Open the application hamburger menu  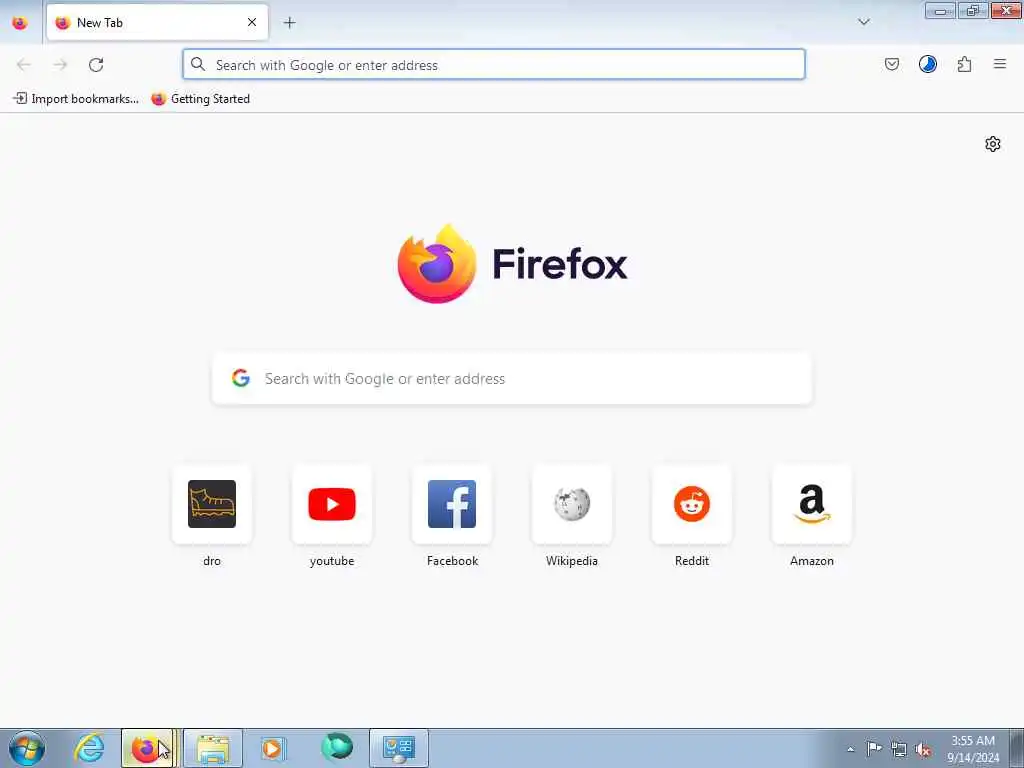(999, 64)
